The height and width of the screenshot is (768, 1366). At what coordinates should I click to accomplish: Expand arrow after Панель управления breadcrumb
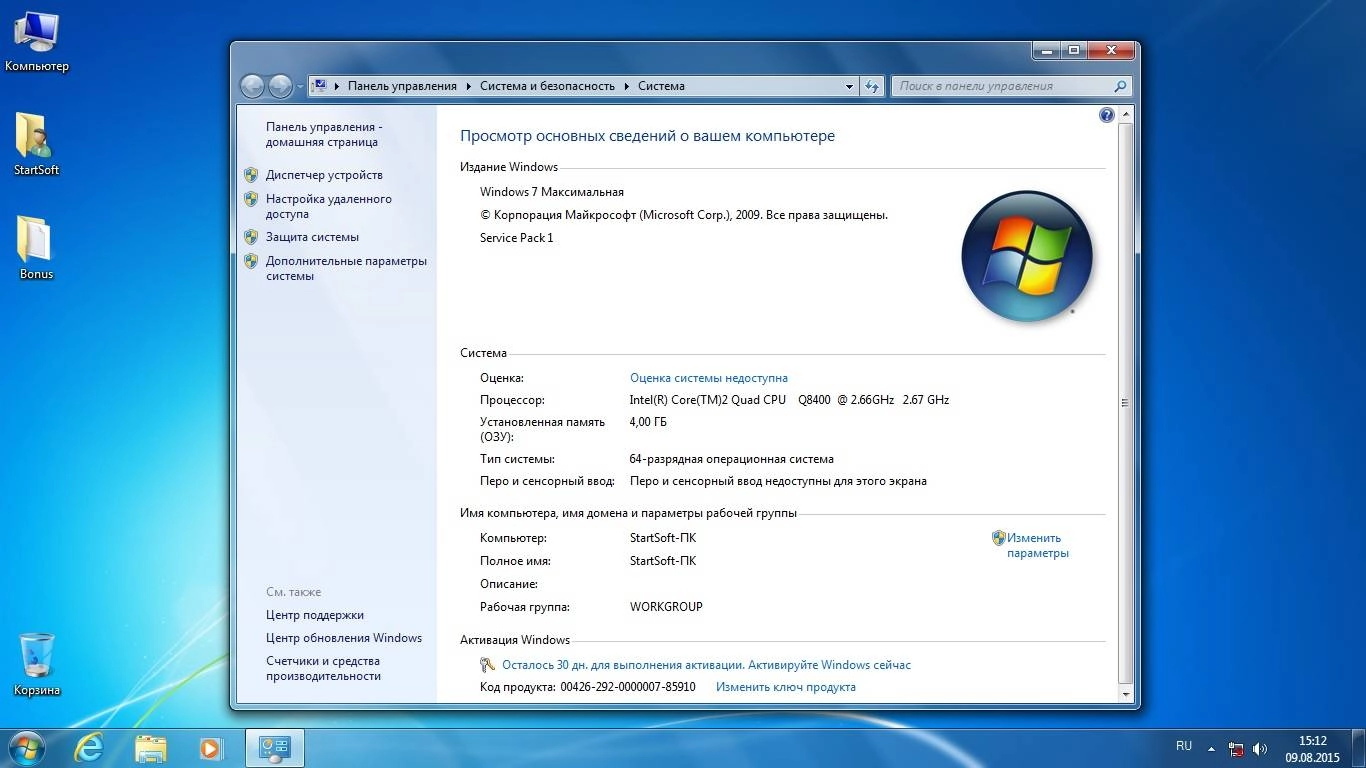468,86
